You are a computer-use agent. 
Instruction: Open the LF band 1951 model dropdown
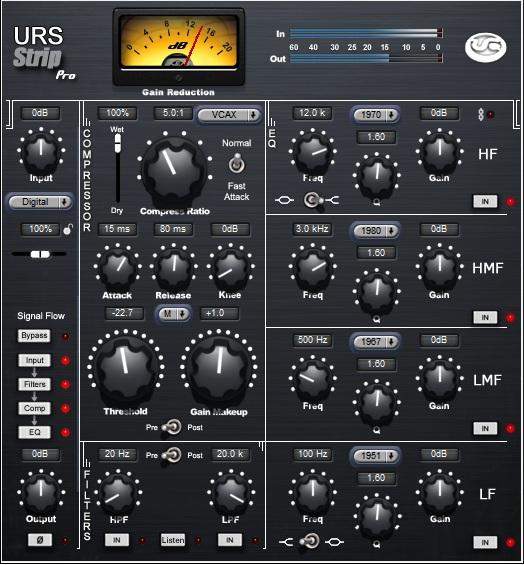[x=376, y=456]
